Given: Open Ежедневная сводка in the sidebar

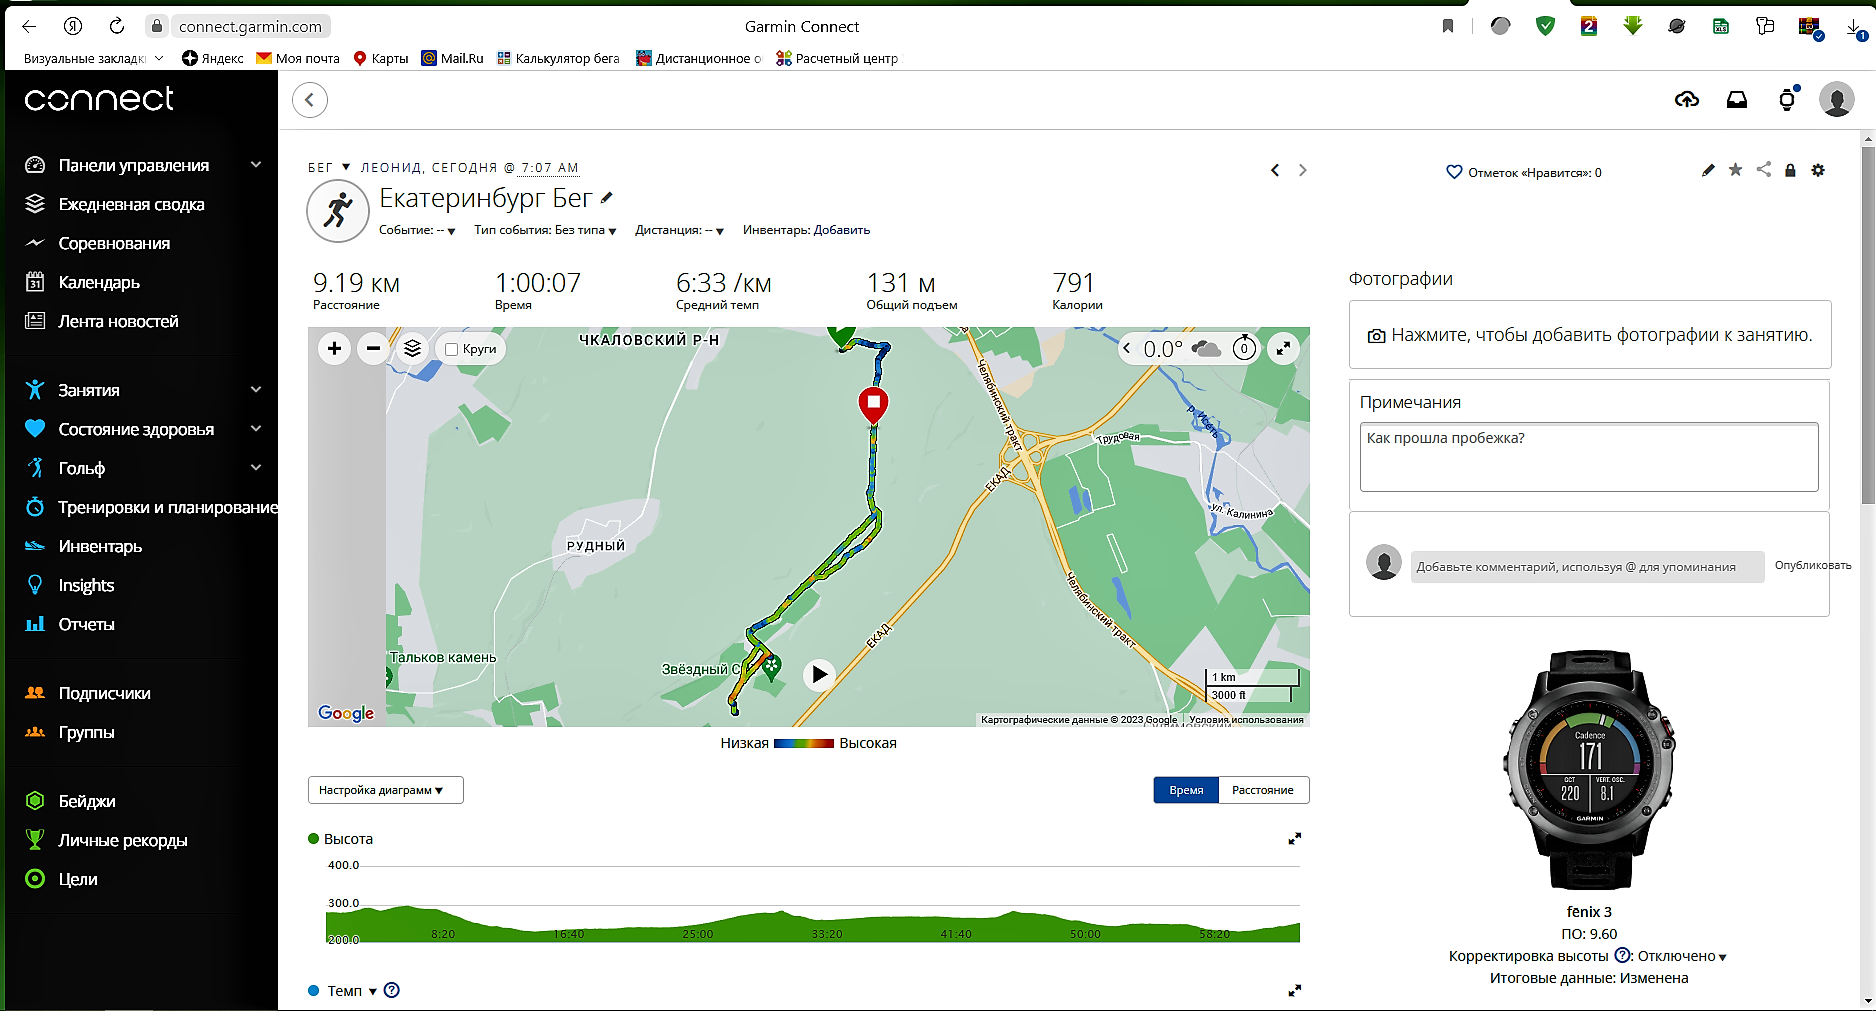Looking at the screenshot, I should [131, 204].
